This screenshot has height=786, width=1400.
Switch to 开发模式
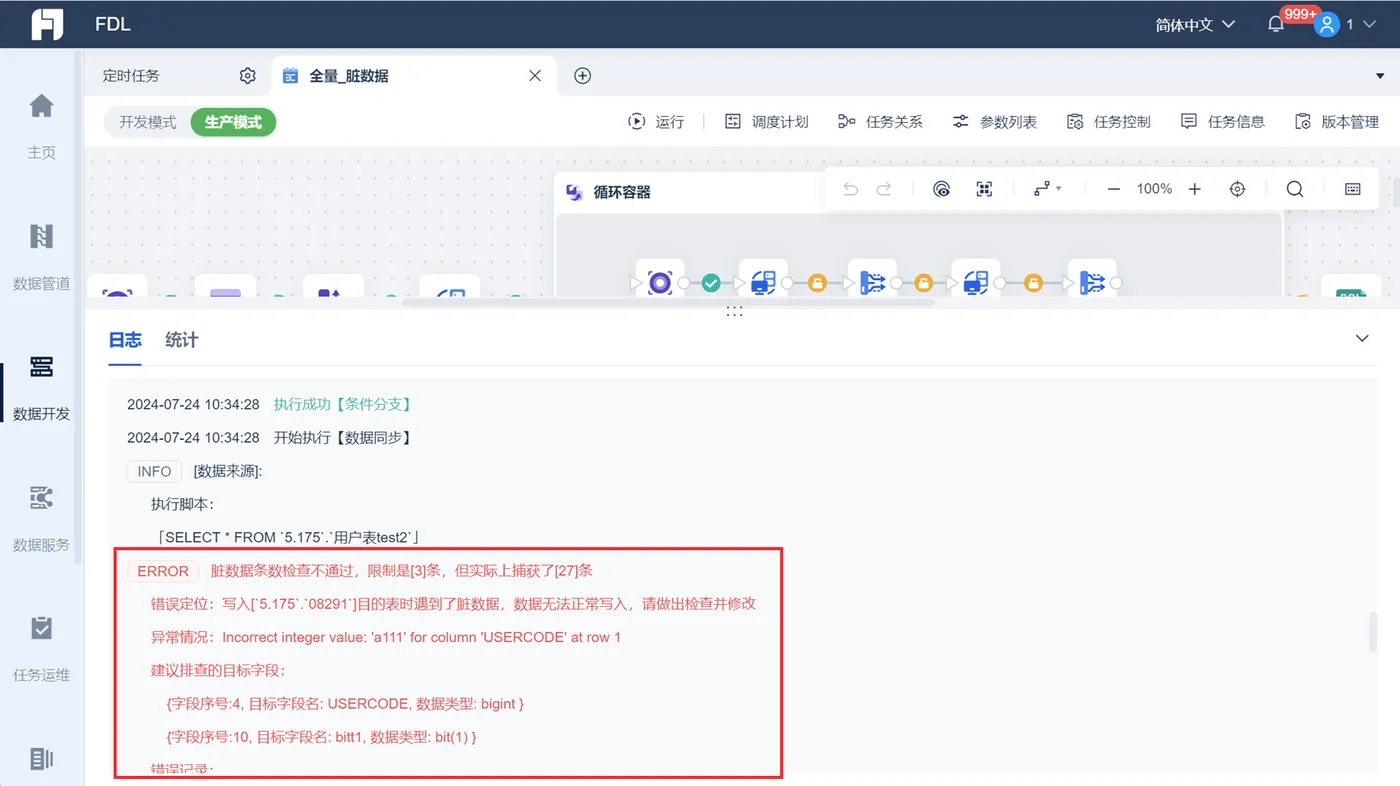point(148,122)
